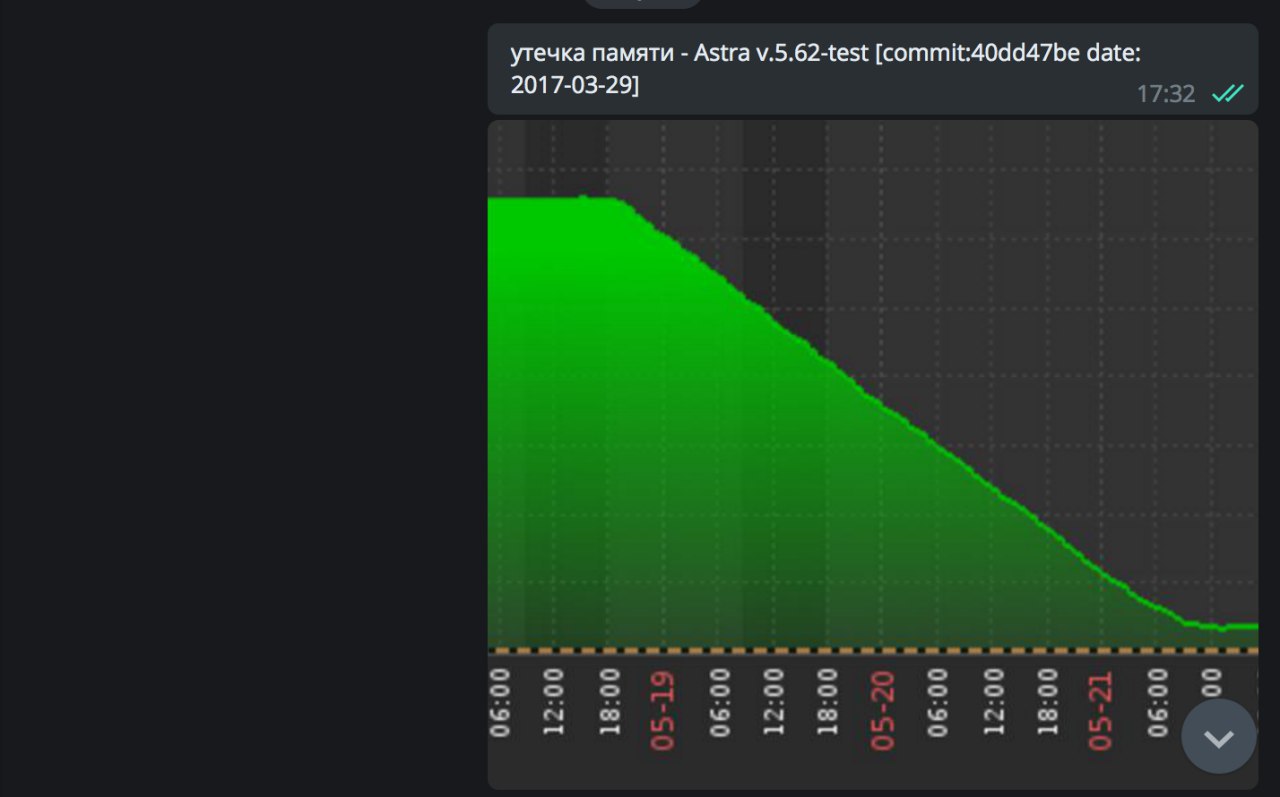Image resolution: width=1280 pixels, height=797 pixels.
Task: Click the red 05-21 date label
Action: point(1100,711)
